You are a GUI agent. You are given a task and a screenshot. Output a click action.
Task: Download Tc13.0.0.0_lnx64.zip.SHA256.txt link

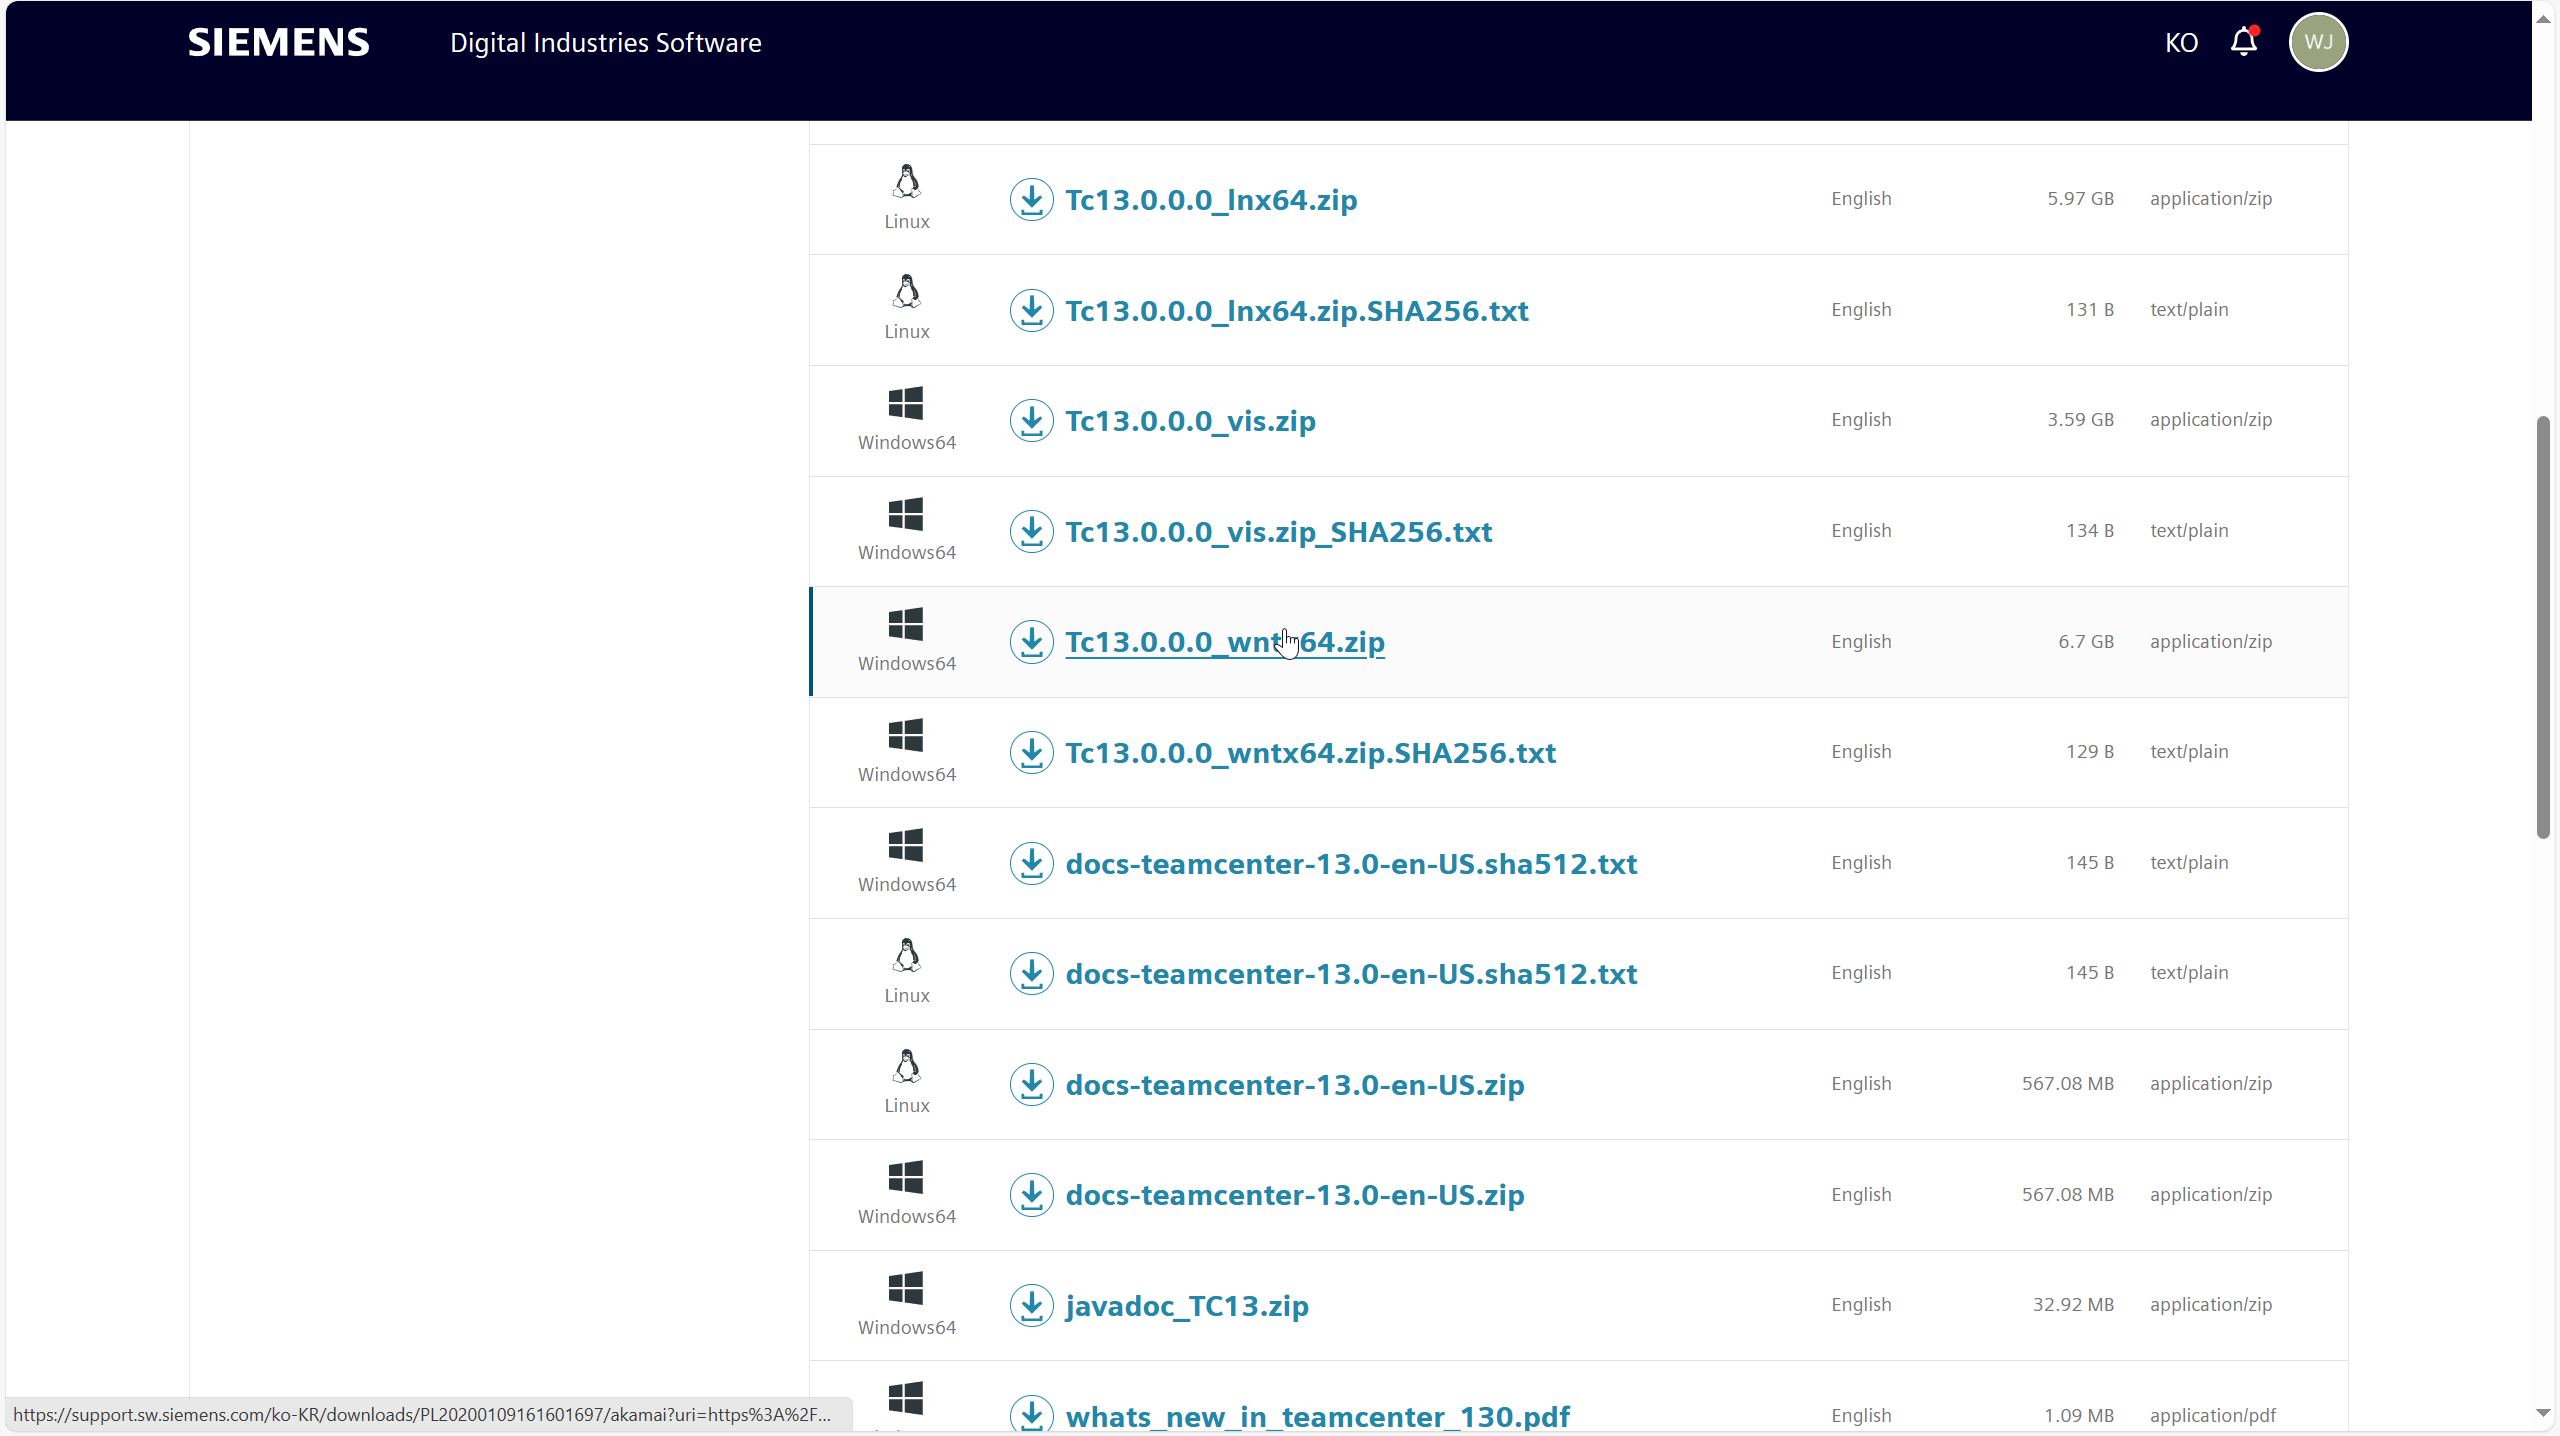[1296, 311]
